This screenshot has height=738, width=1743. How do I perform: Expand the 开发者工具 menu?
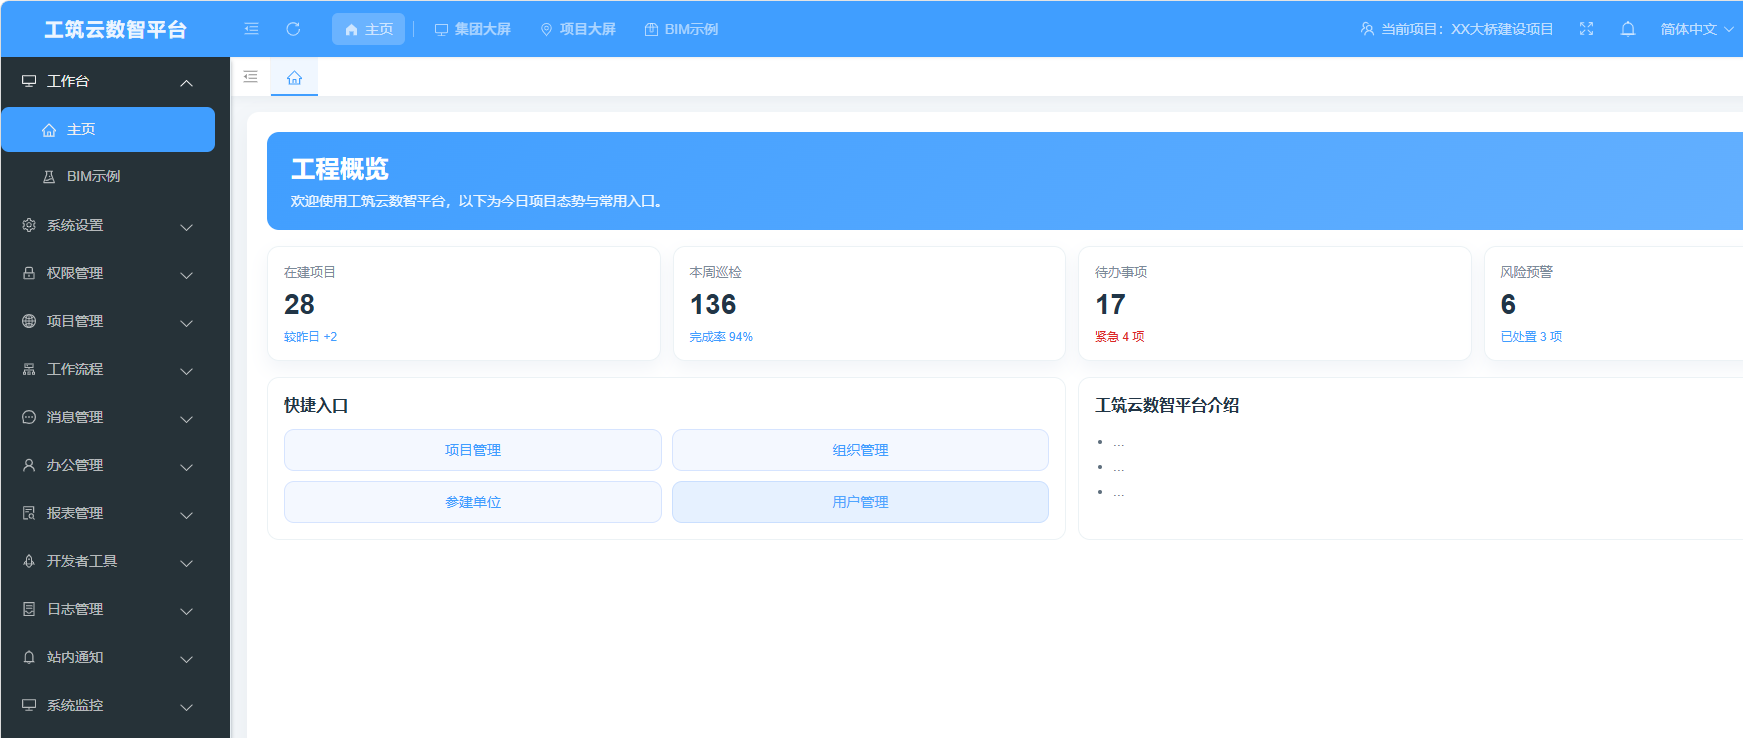point(186,563)
